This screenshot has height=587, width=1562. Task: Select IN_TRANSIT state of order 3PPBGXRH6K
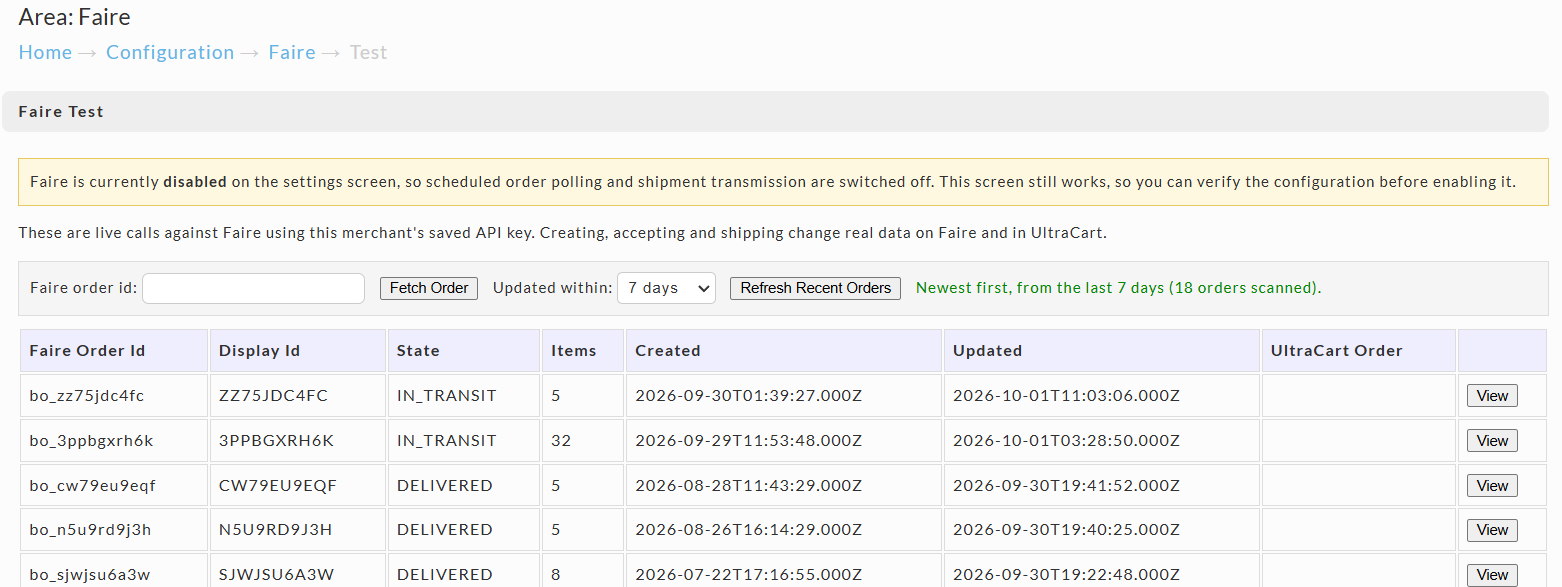tap(463, 441)
